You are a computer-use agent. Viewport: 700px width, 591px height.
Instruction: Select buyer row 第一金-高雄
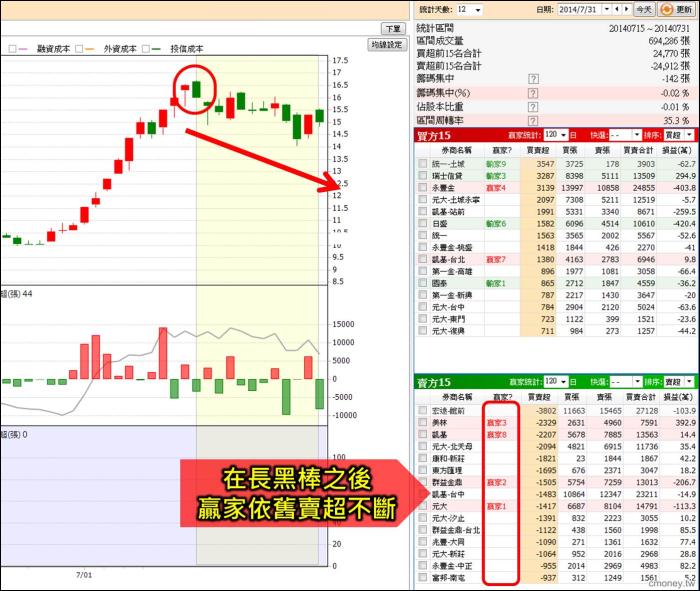[557, 271]
